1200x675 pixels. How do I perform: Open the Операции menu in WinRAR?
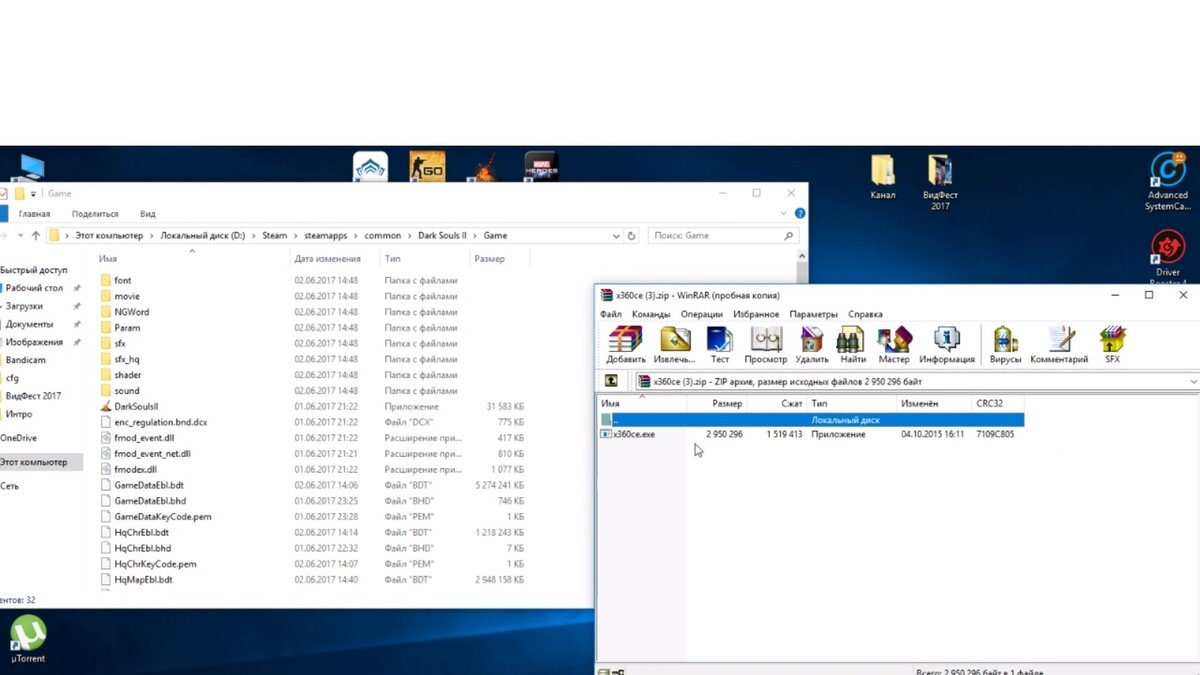702,314
